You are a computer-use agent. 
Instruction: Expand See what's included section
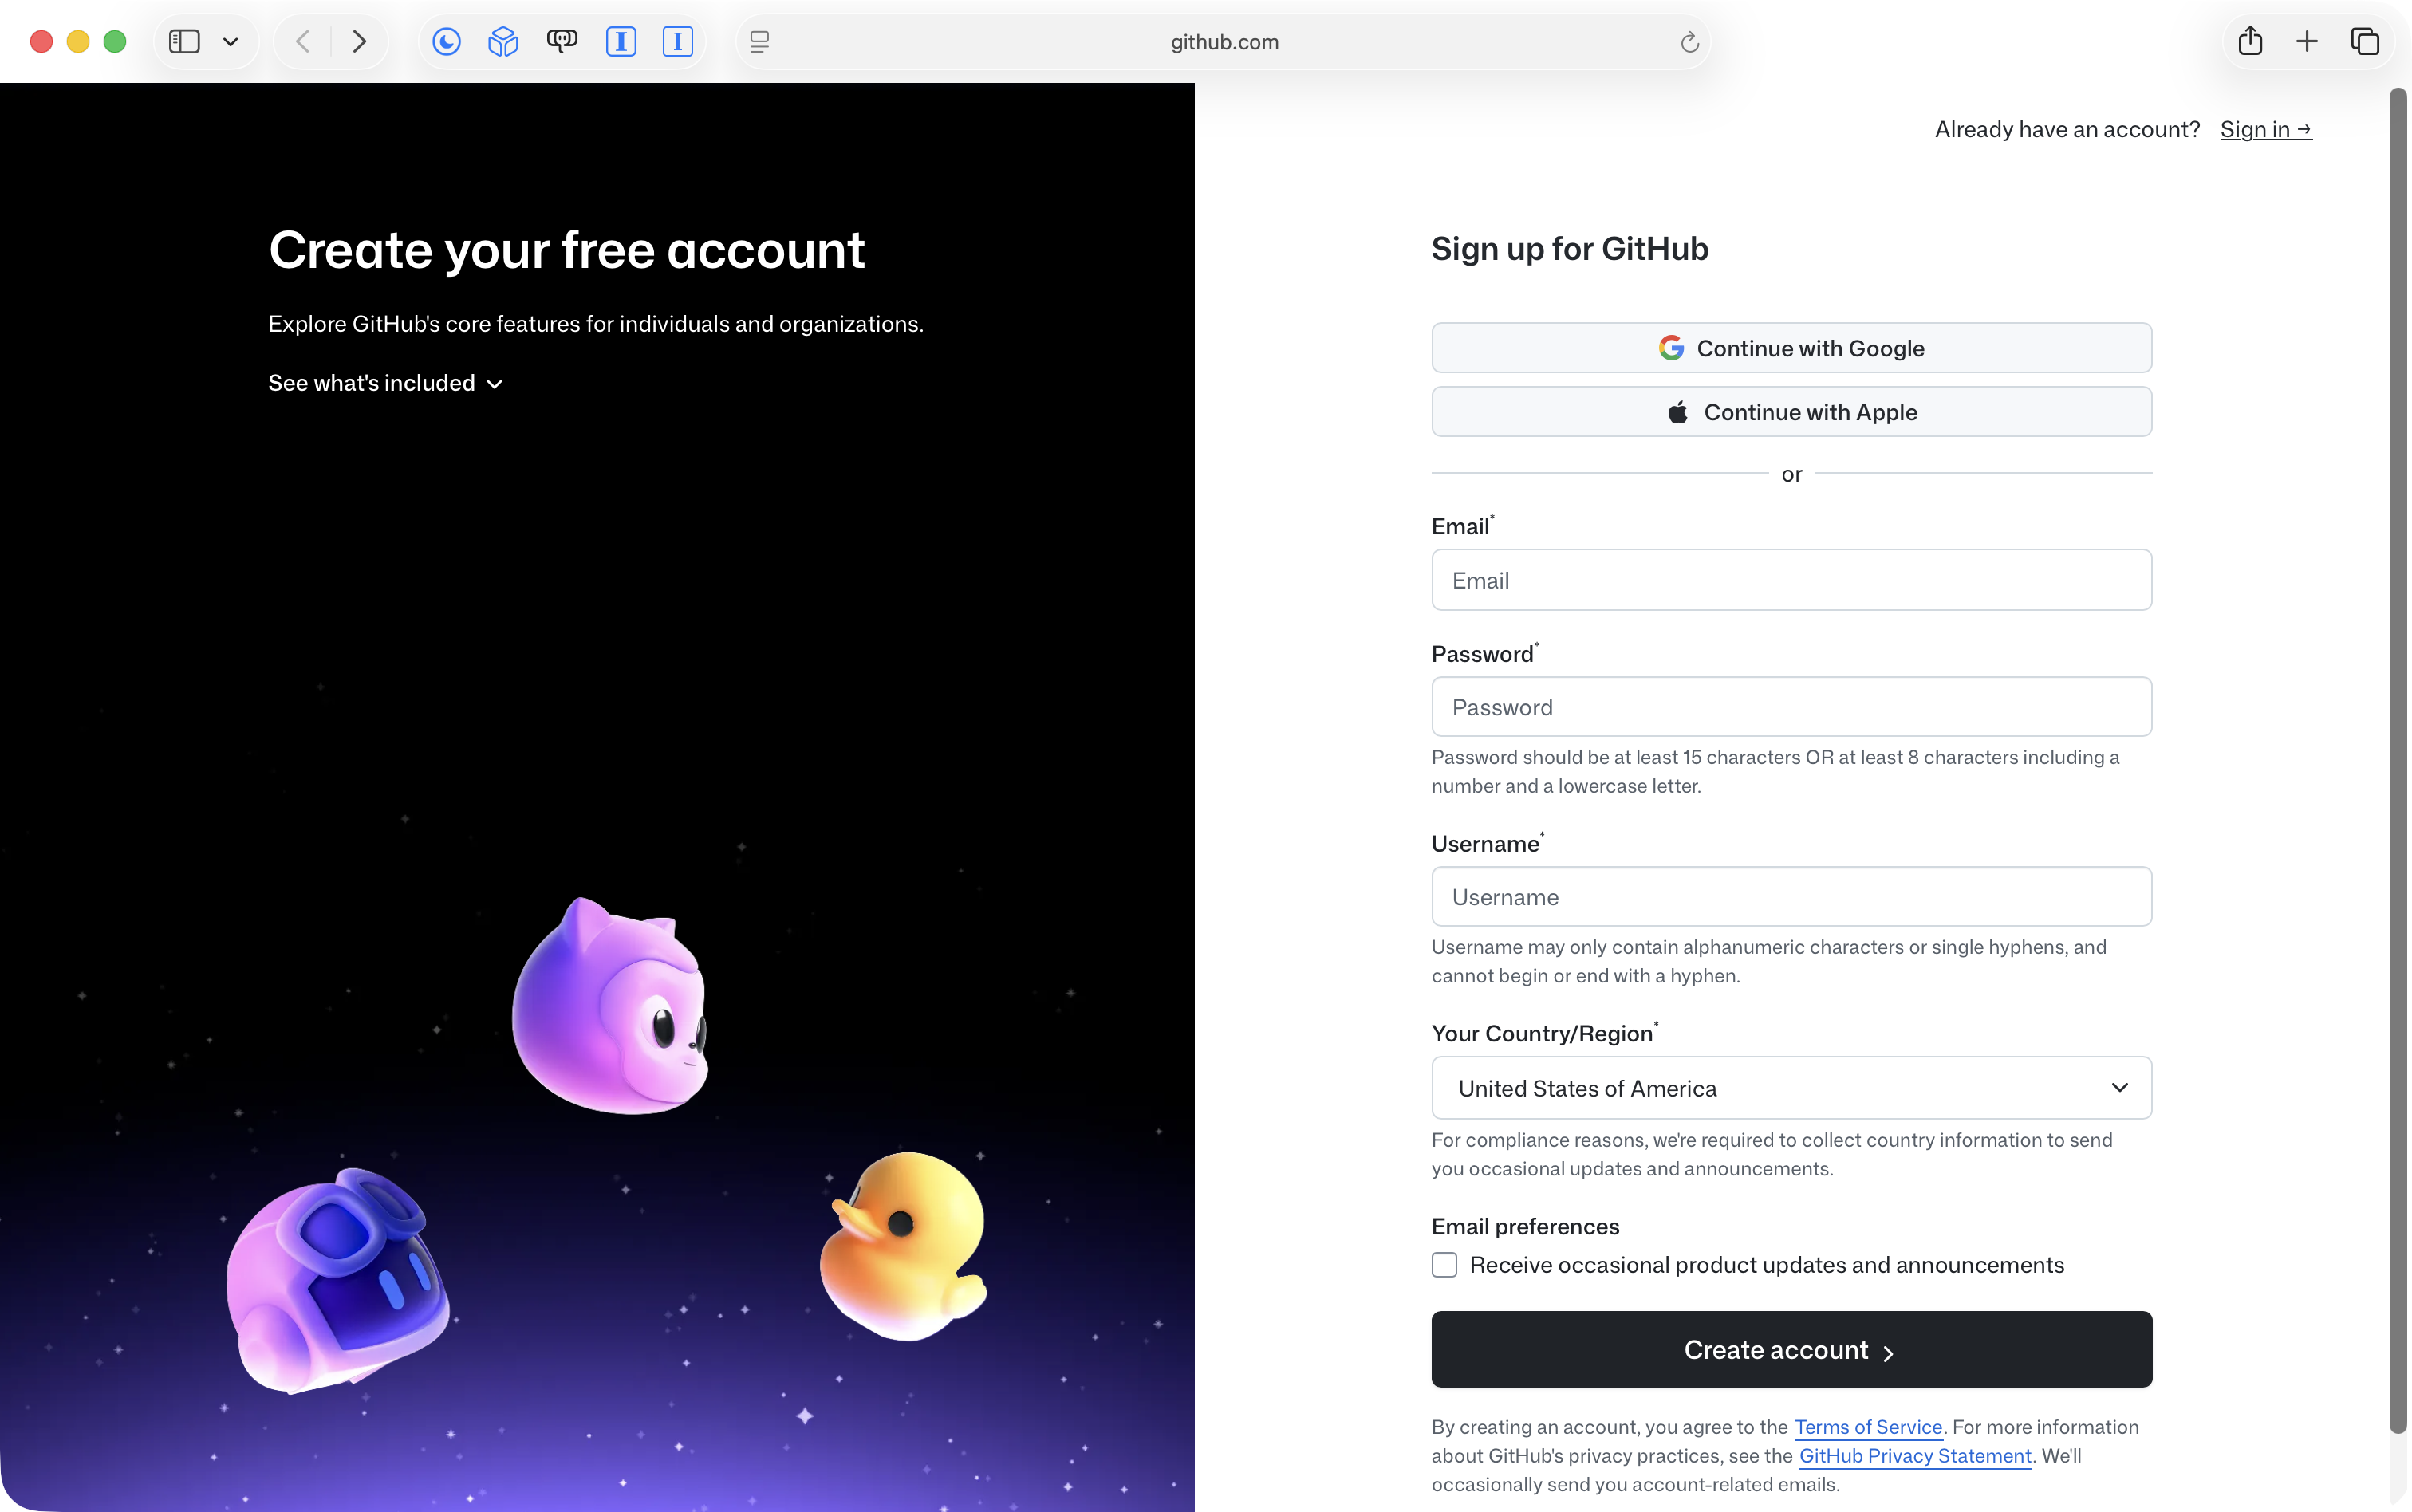(x=385, y=383)
